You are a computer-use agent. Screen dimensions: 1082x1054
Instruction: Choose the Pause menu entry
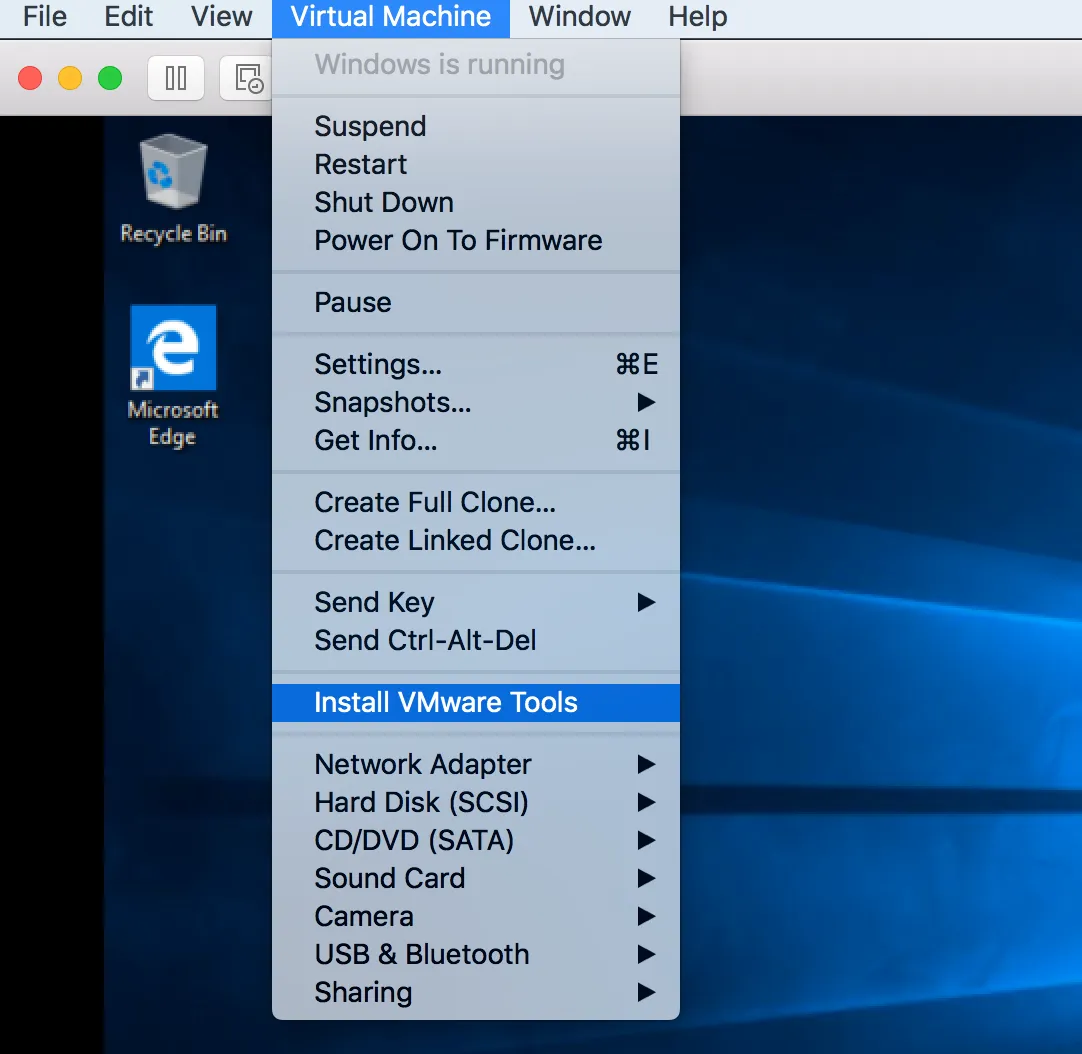[476, 302]
